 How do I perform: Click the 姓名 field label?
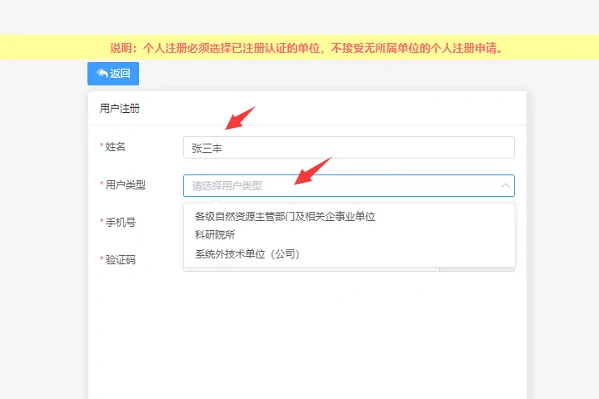115,147
